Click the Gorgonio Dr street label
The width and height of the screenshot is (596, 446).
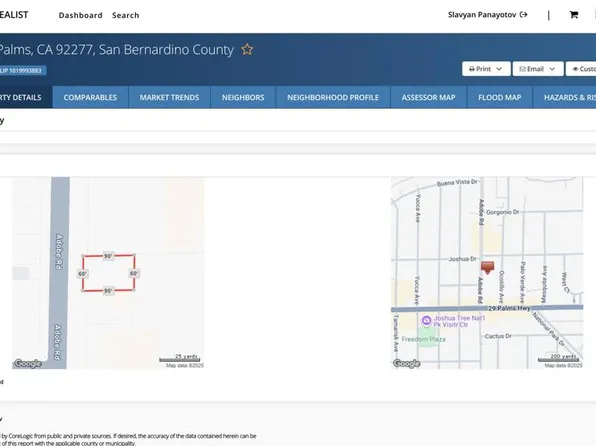click(x=502, y=212)
